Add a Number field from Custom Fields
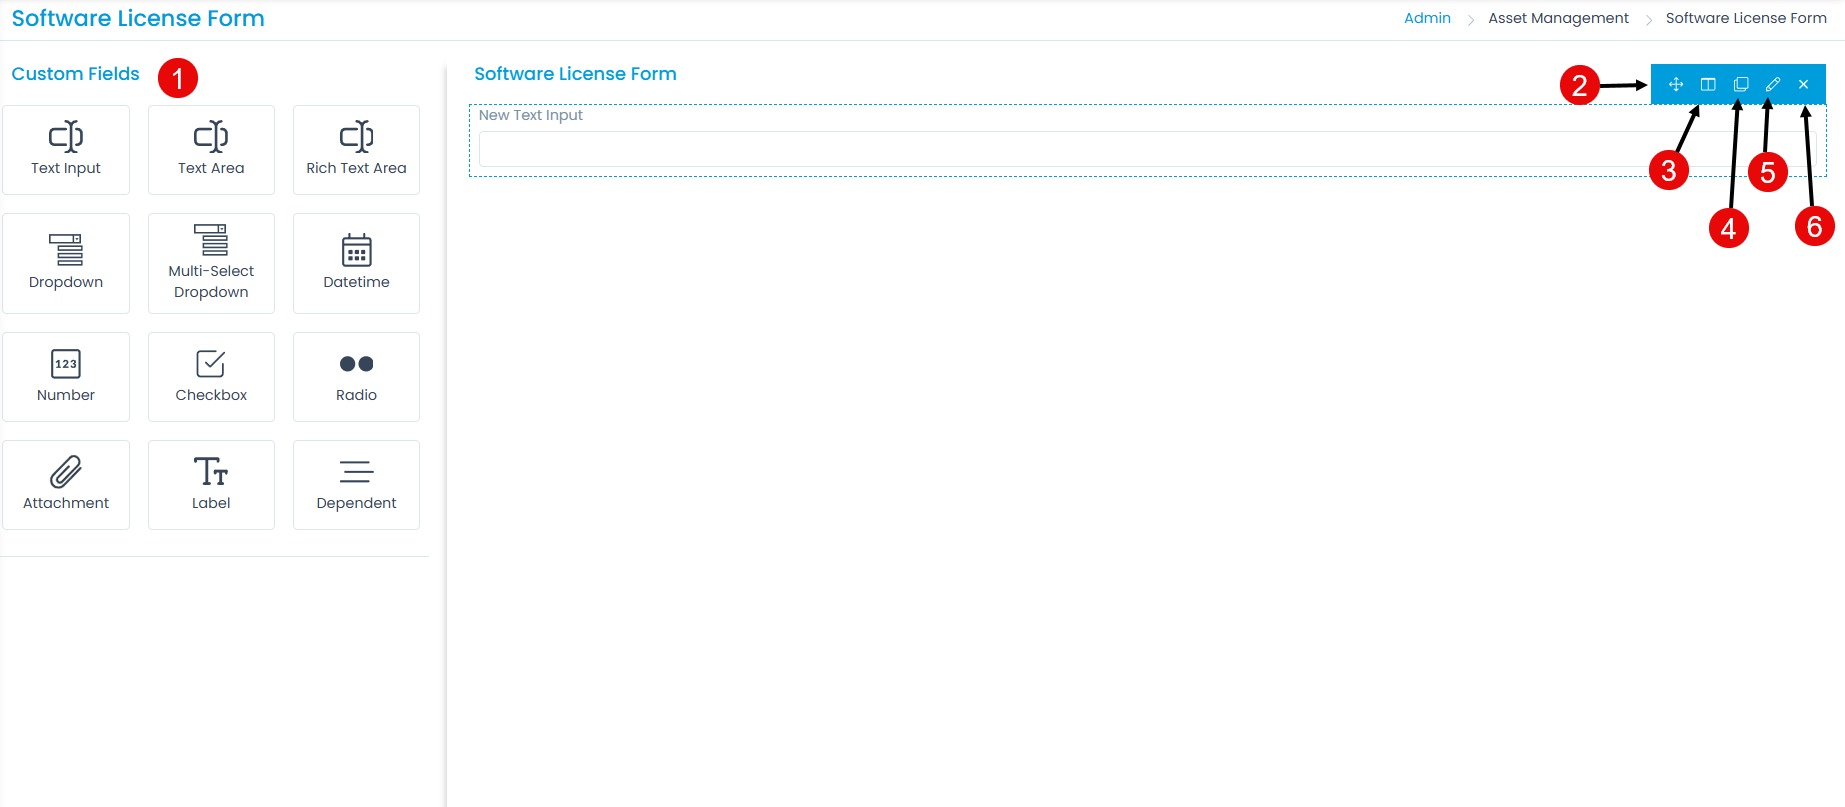Screen dimensions: 1845x807 tap(66, 377)
